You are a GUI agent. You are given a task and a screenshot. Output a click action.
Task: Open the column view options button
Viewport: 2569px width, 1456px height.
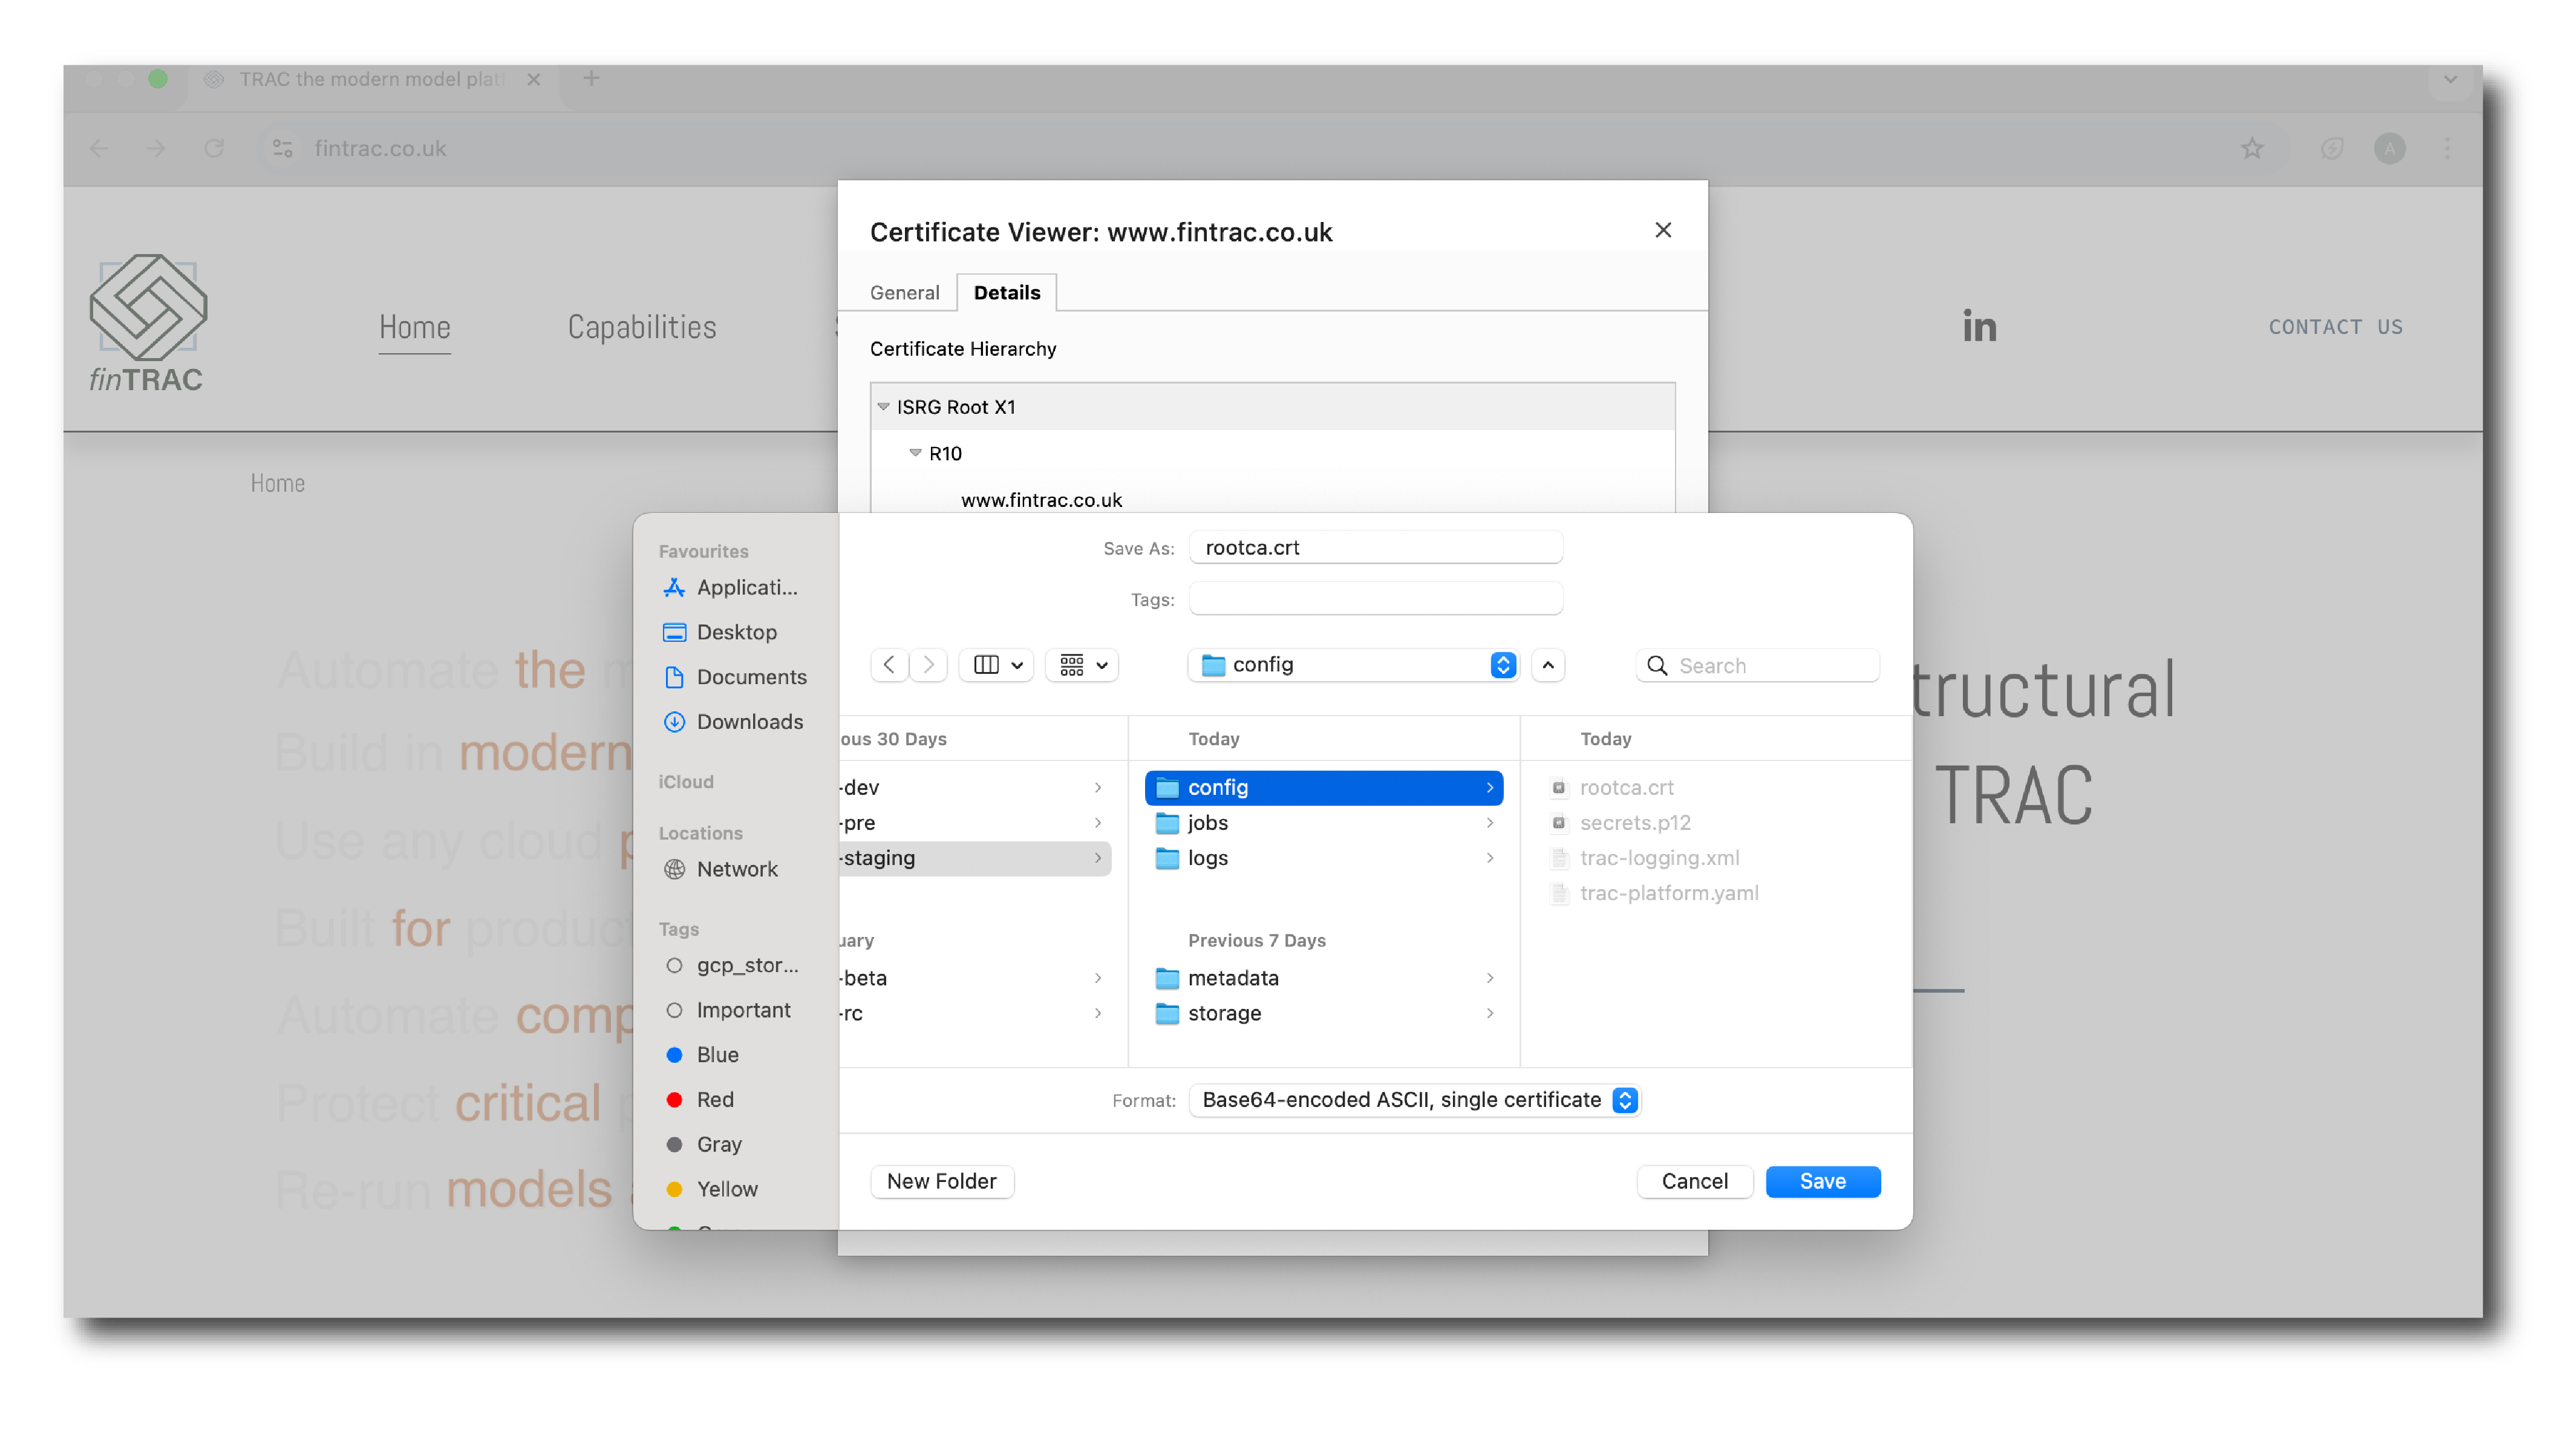click(996, 665)
